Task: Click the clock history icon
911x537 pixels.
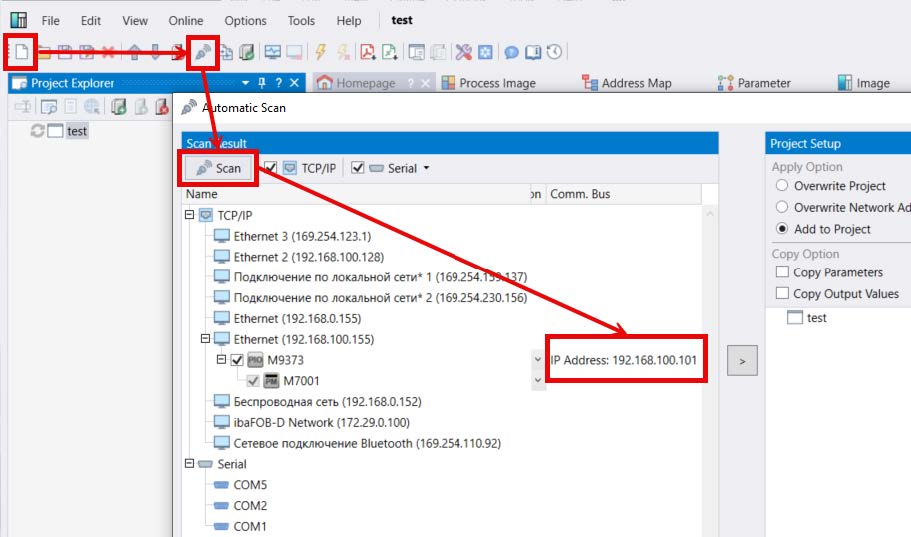Action: click(554, 52)
